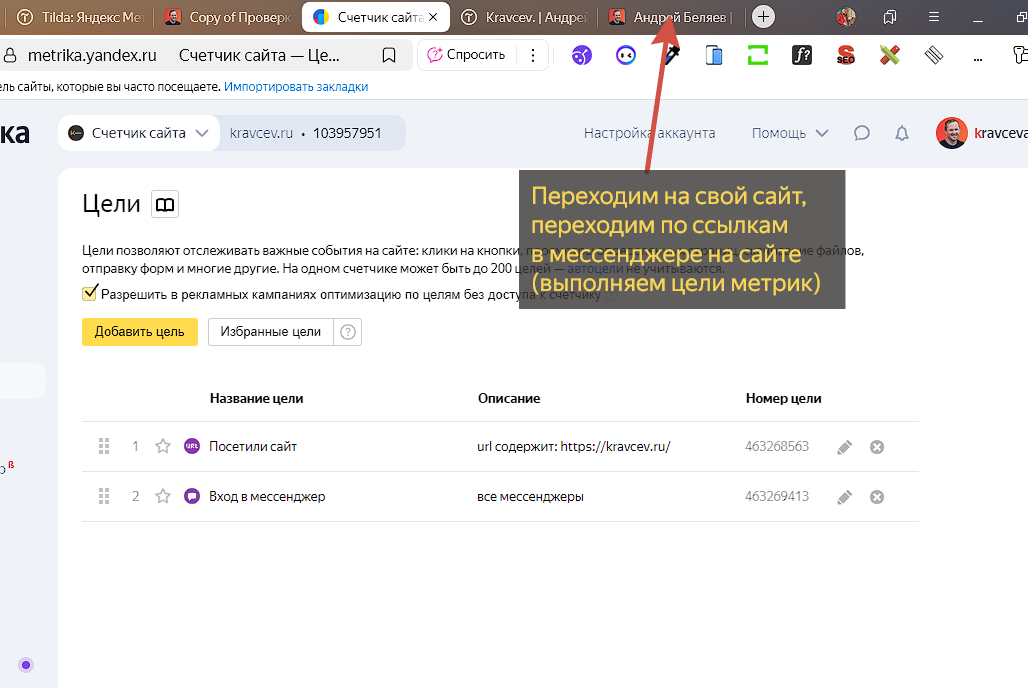Click the blue phone-shaped extension icon

click(714, 56)
